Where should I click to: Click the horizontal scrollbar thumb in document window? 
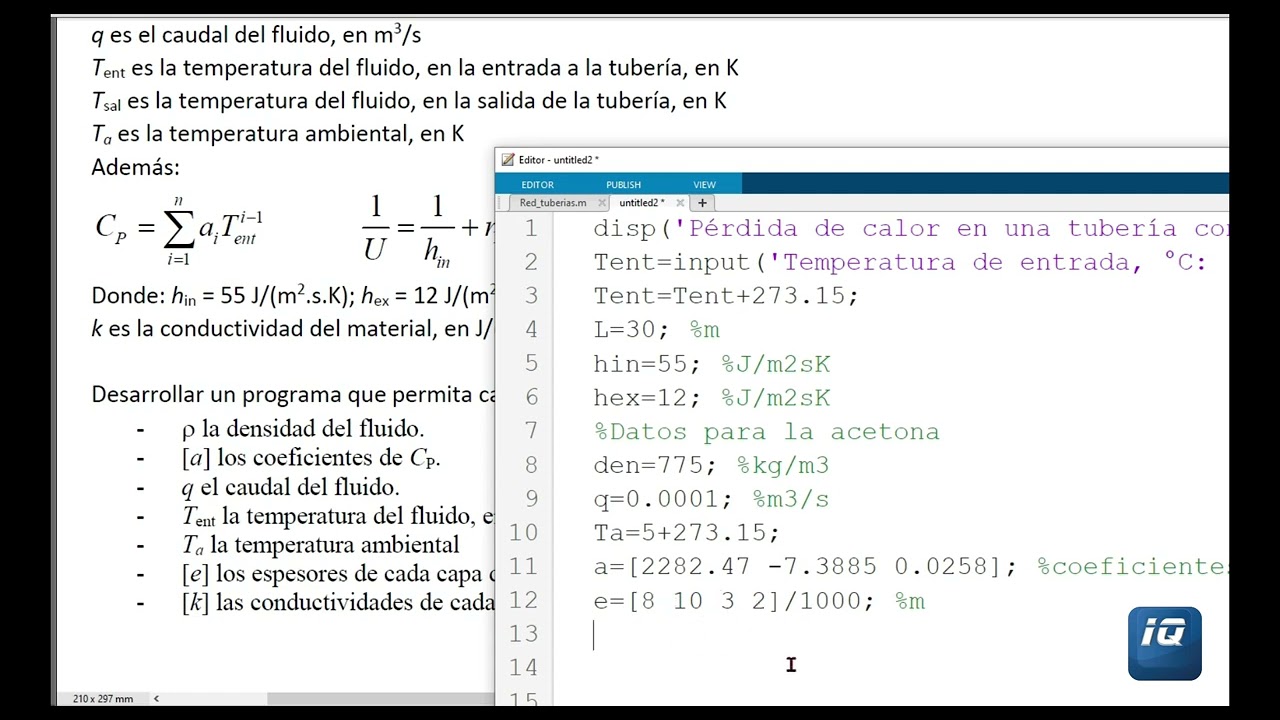tap(380, 699)
